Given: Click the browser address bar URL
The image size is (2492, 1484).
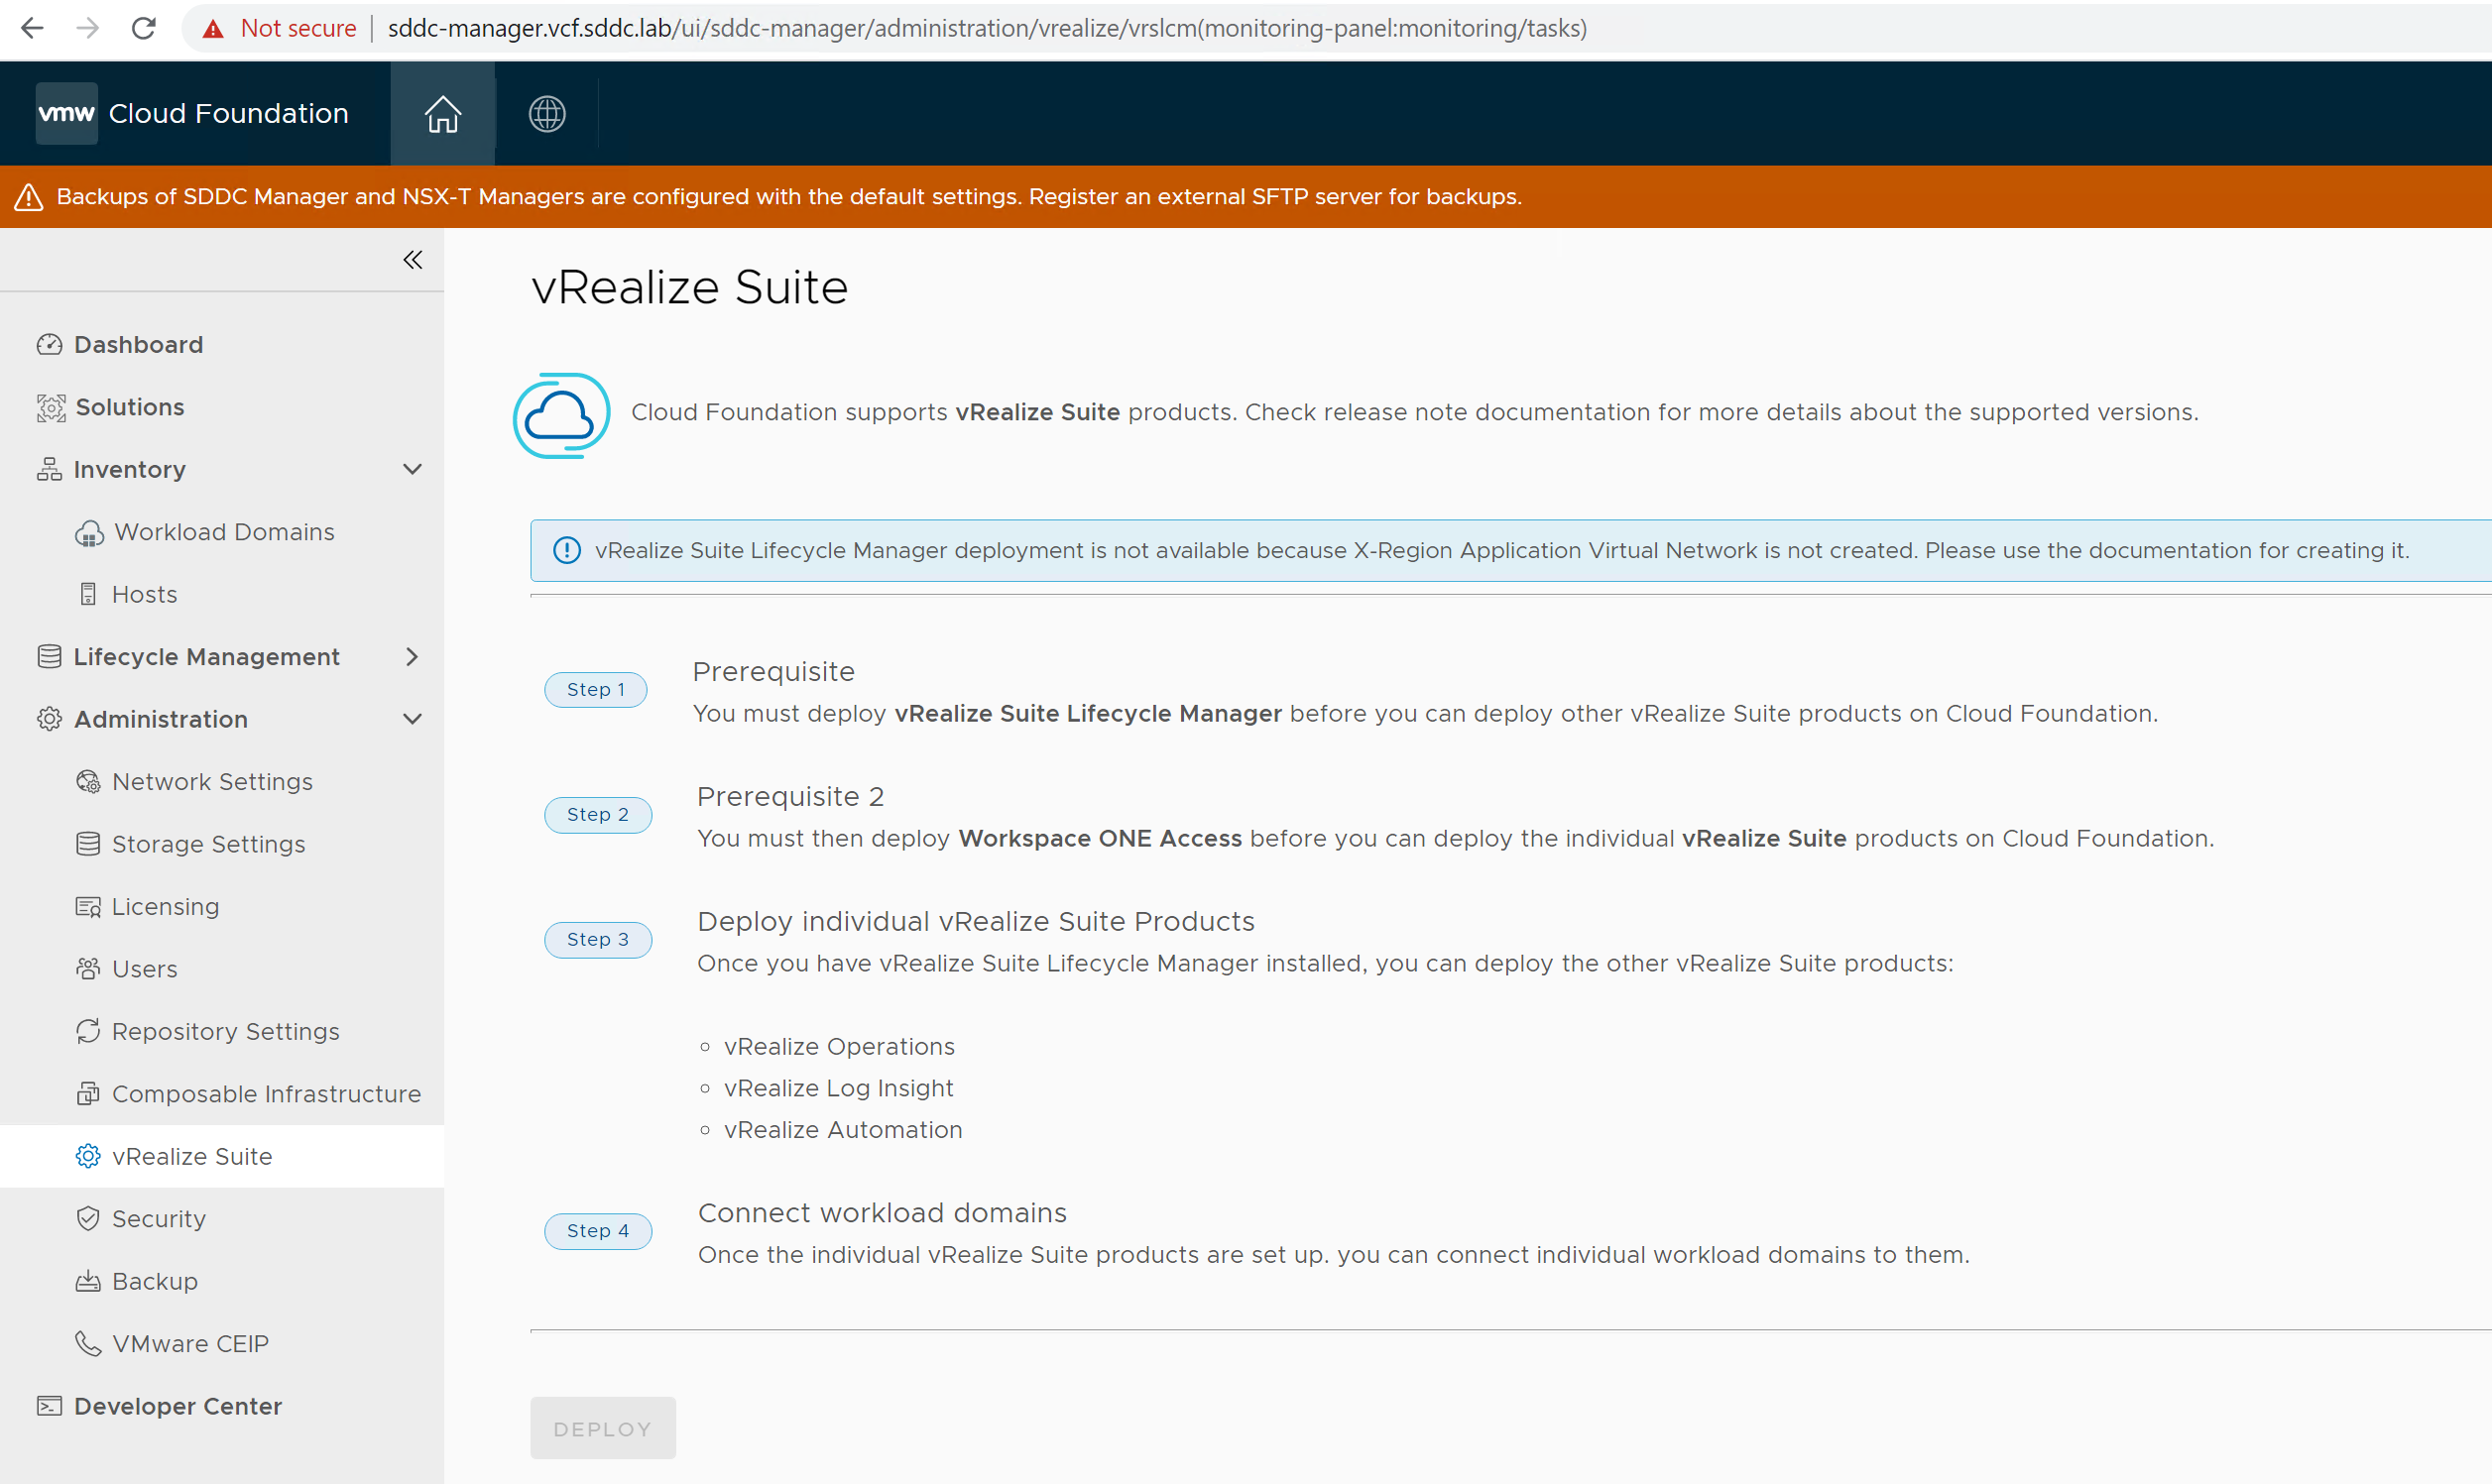Looking at the screenshot, I should [x=986, y=28].
